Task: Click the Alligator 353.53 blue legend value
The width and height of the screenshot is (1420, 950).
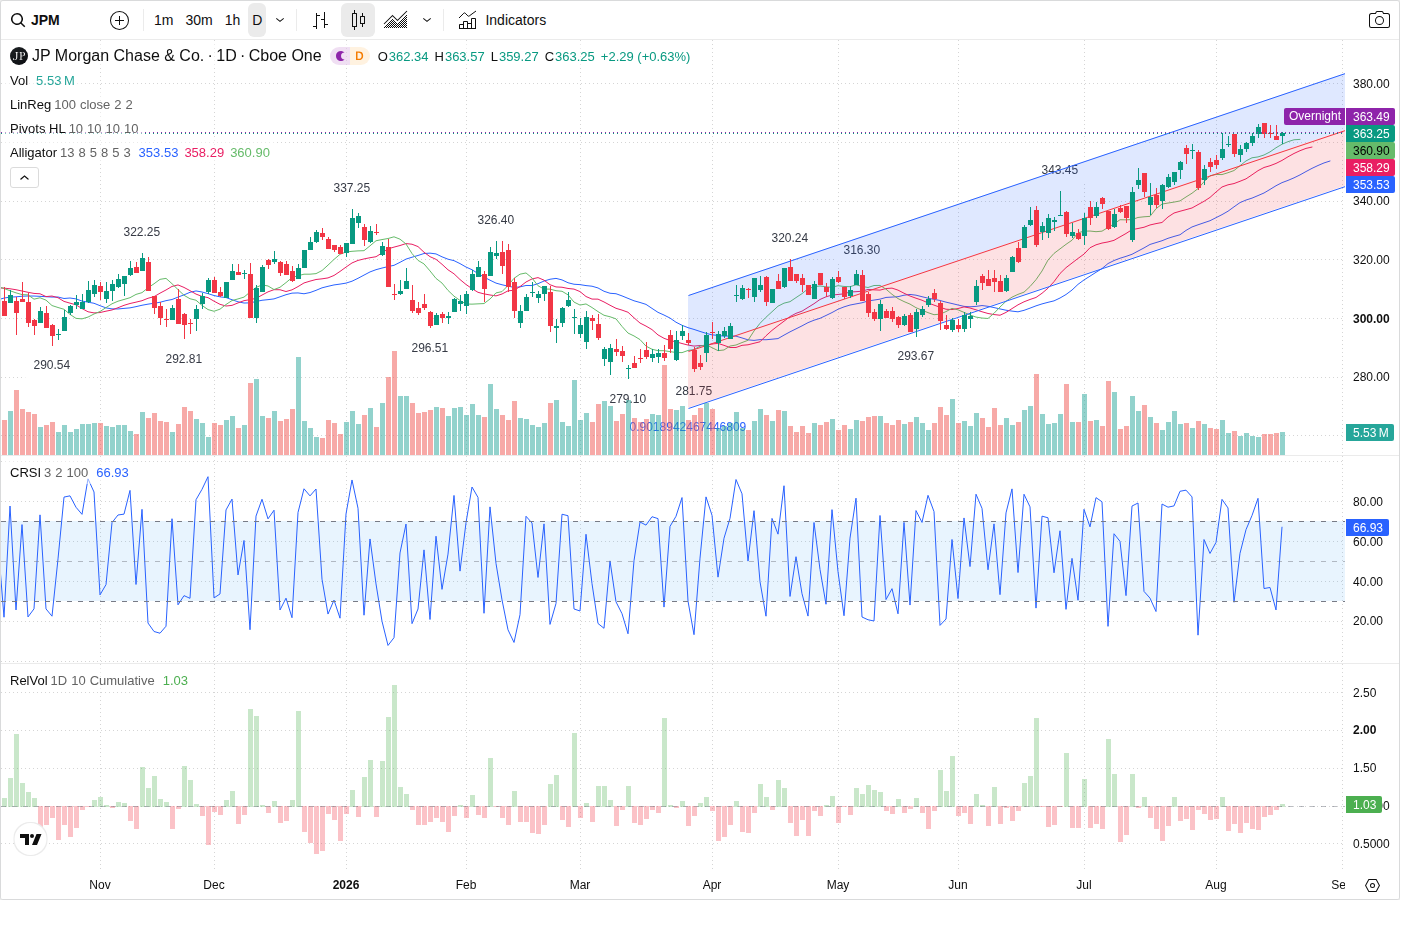Action: pyautogui.click(x=158, y=153)
